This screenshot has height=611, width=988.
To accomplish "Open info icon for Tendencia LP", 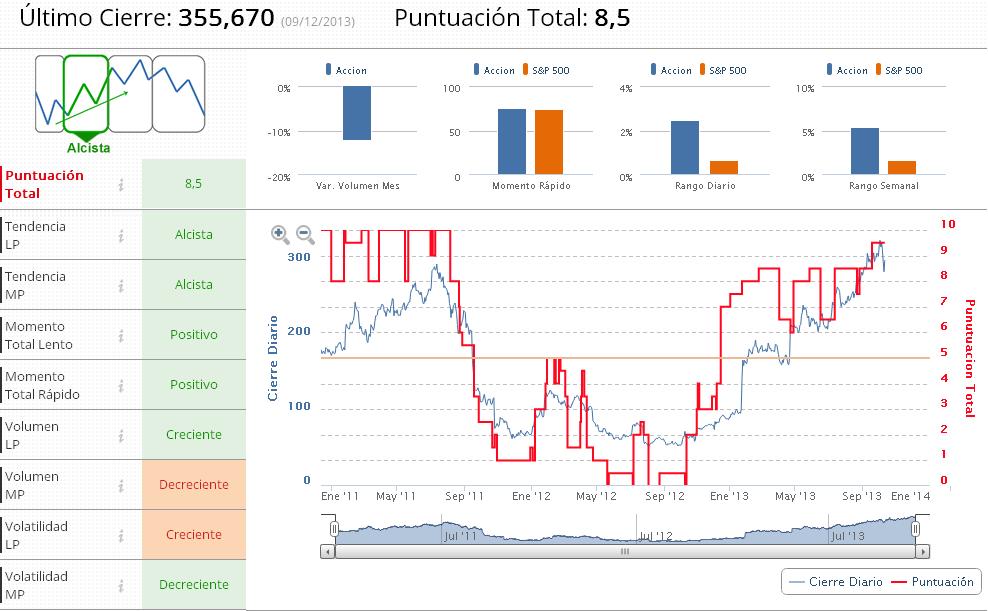I will tap(121, 236).
